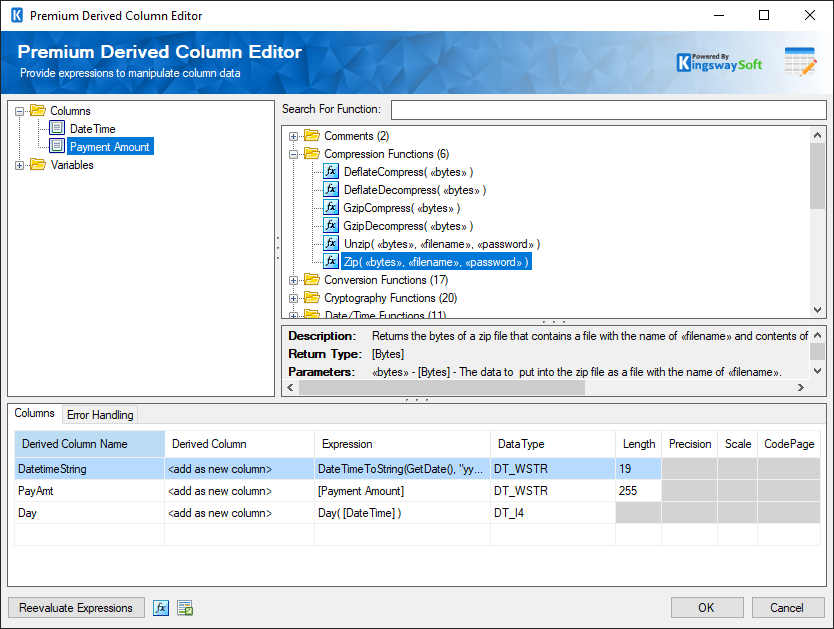
Task: Maximize the editor window
Action: [x=764, y=15]
